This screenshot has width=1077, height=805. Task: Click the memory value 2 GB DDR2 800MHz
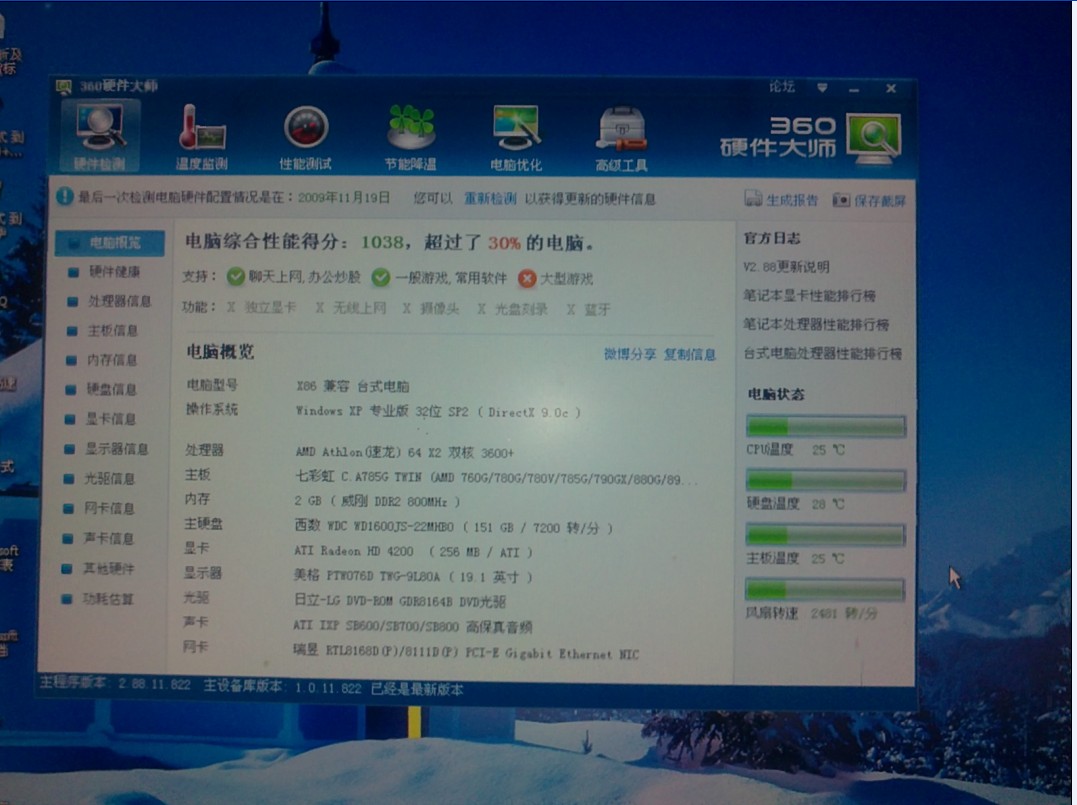point(377,501)
